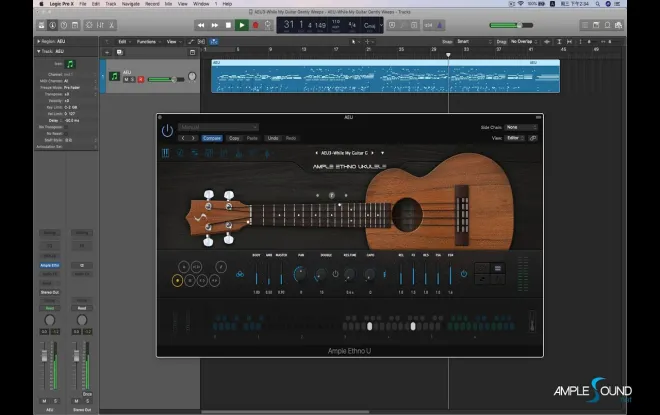Toggle record enable R on AEU track
Screen dimensions: 660x415
point(141,80)
